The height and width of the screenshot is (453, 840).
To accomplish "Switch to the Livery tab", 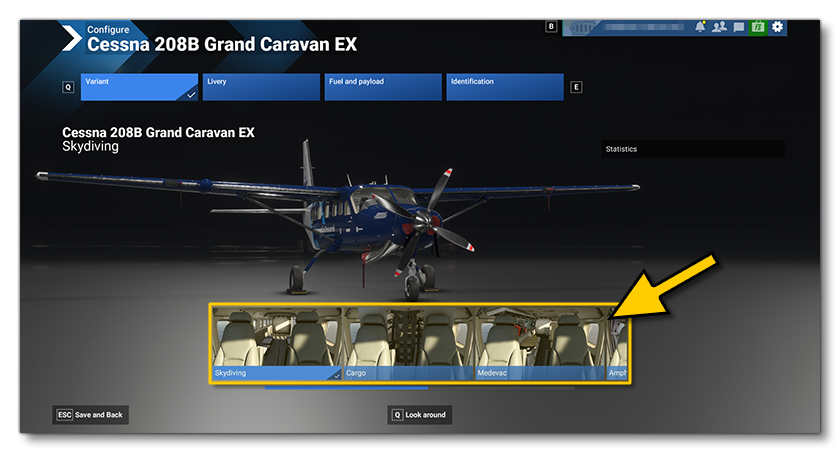I will 261,87.
